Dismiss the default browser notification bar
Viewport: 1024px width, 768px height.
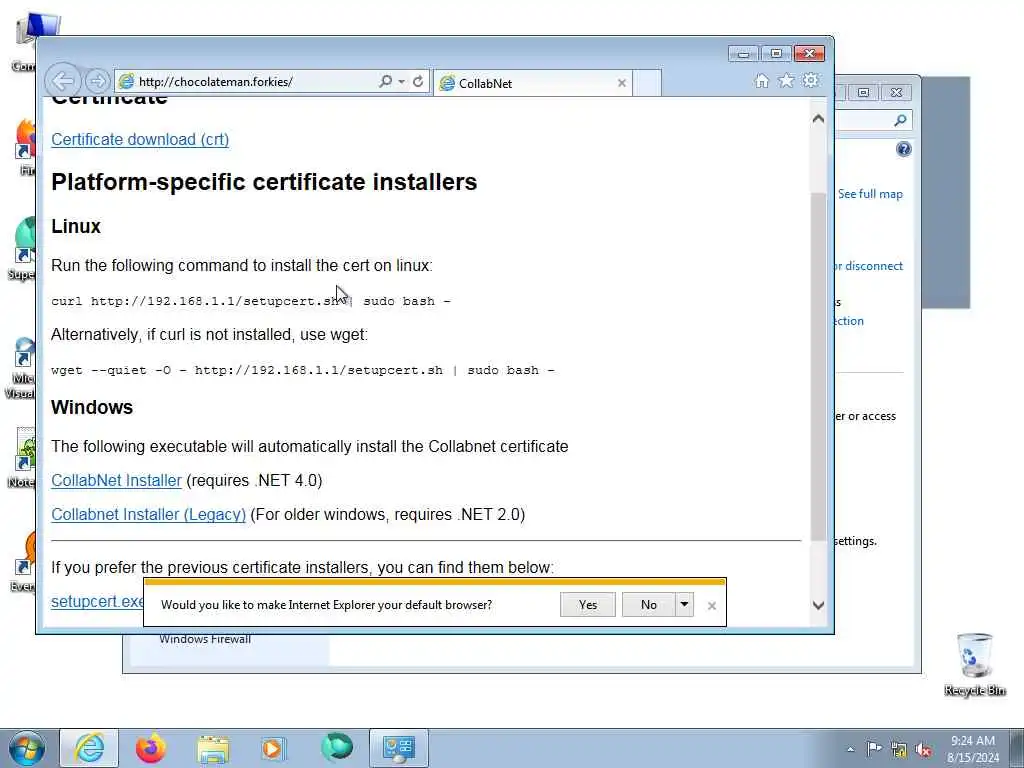pyautogui.click(x=712, y=606)
